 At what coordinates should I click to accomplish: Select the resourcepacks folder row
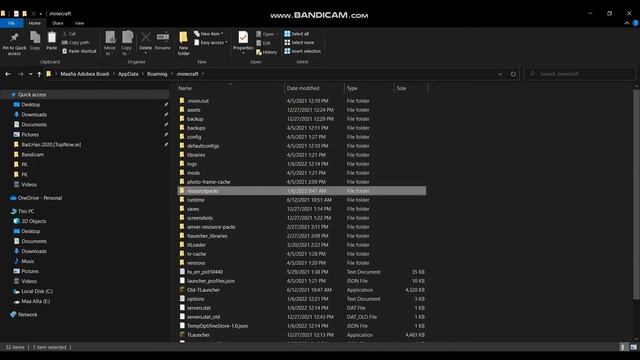(x=302, y=191)
